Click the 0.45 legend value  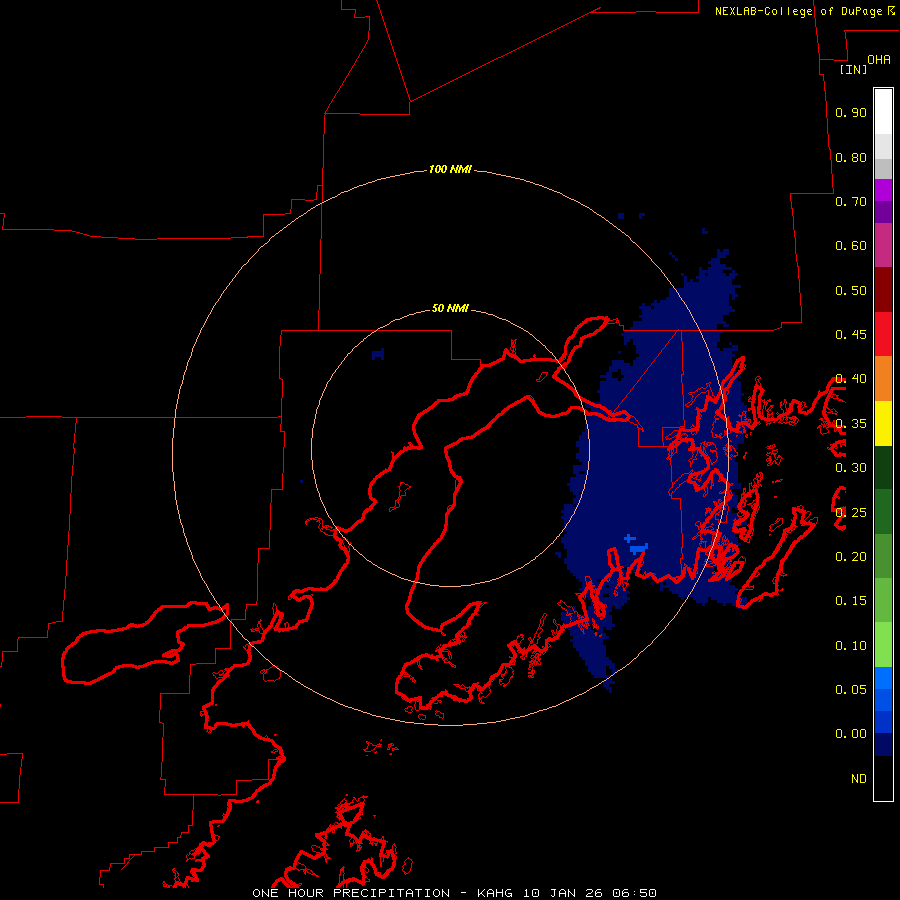point(851,335)
